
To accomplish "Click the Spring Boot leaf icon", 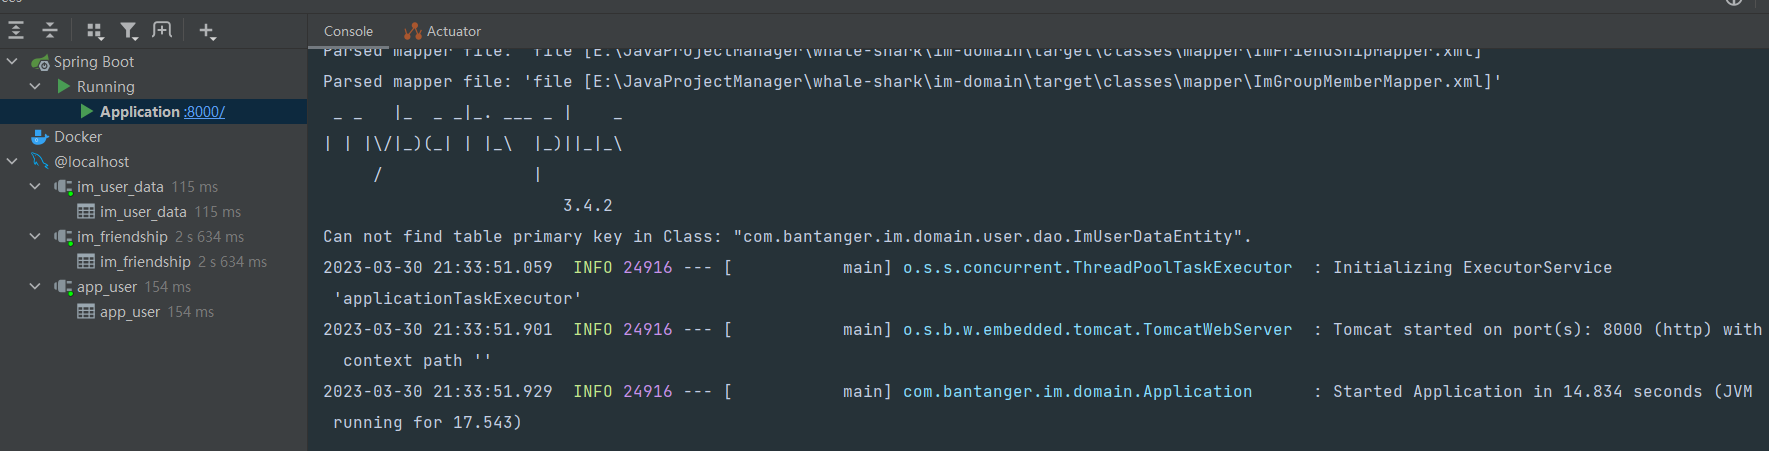I will tap(40, 62).
